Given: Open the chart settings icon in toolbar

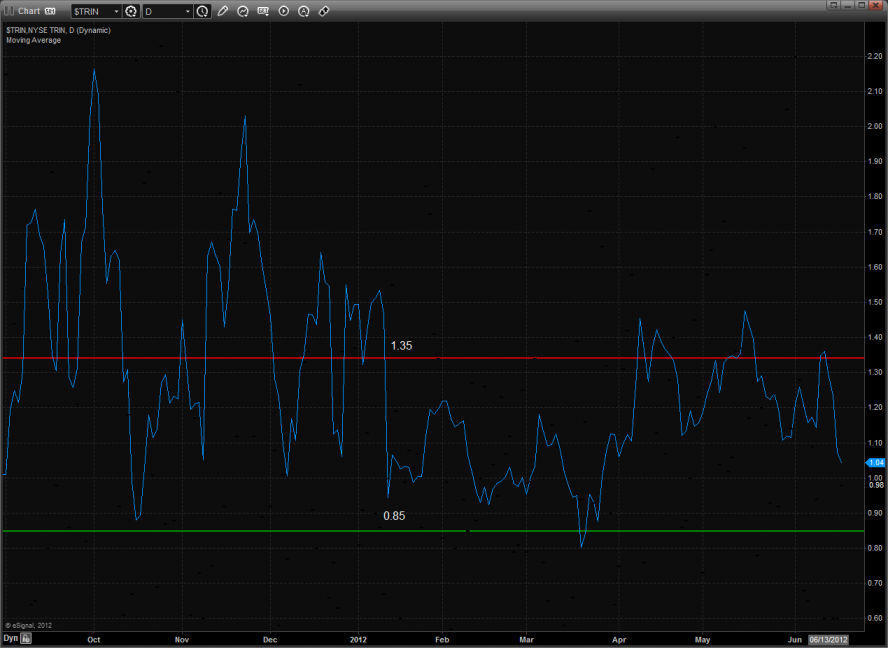Looking at the screenshot, I should (264, 11).
